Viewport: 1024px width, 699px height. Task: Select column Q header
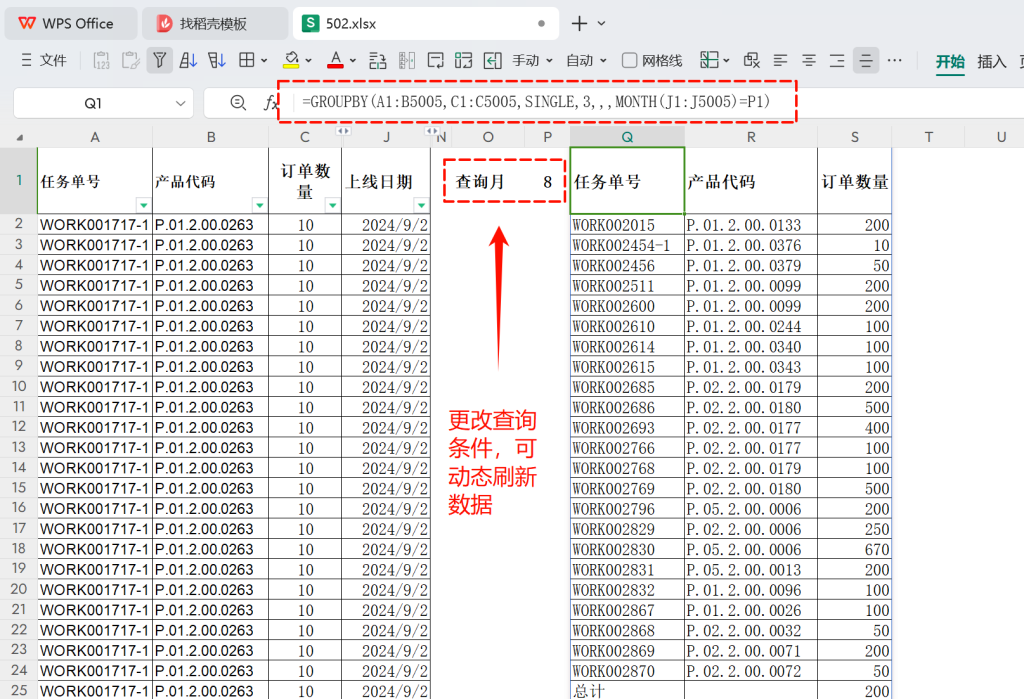[x=627, y=137]
